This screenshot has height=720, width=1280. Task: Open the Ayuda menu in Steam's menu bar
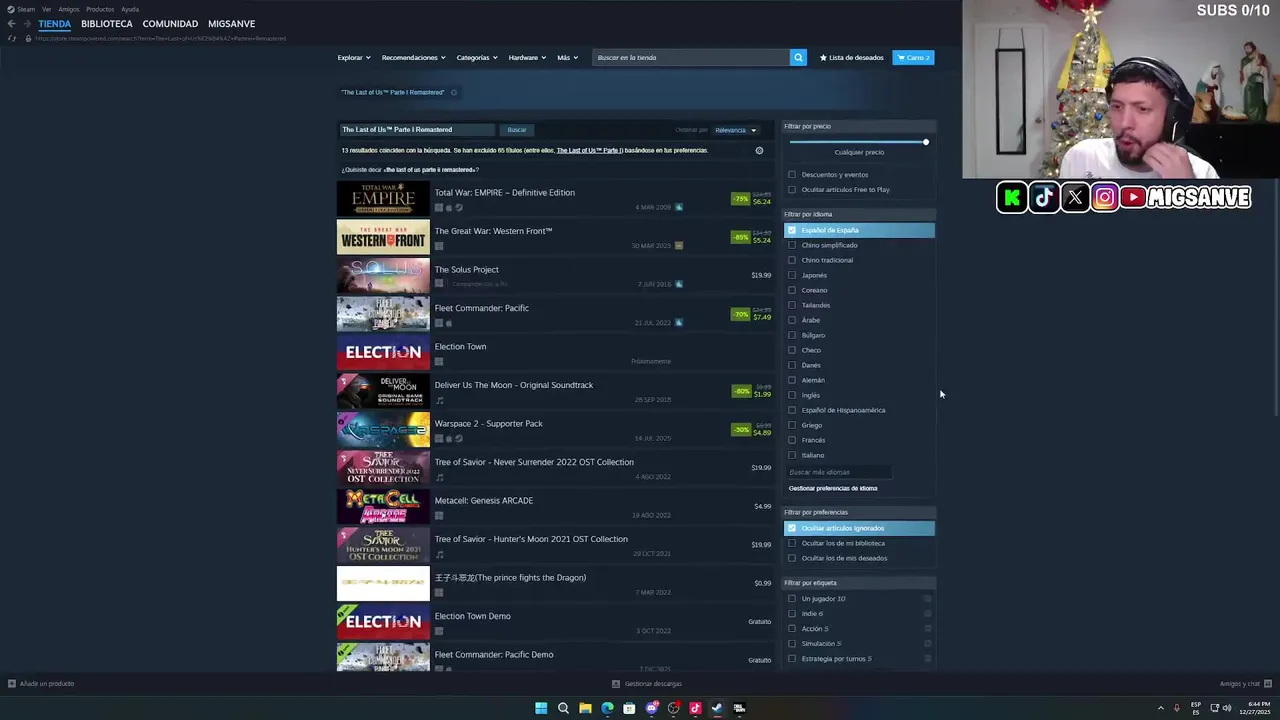(x=130, y=9)
